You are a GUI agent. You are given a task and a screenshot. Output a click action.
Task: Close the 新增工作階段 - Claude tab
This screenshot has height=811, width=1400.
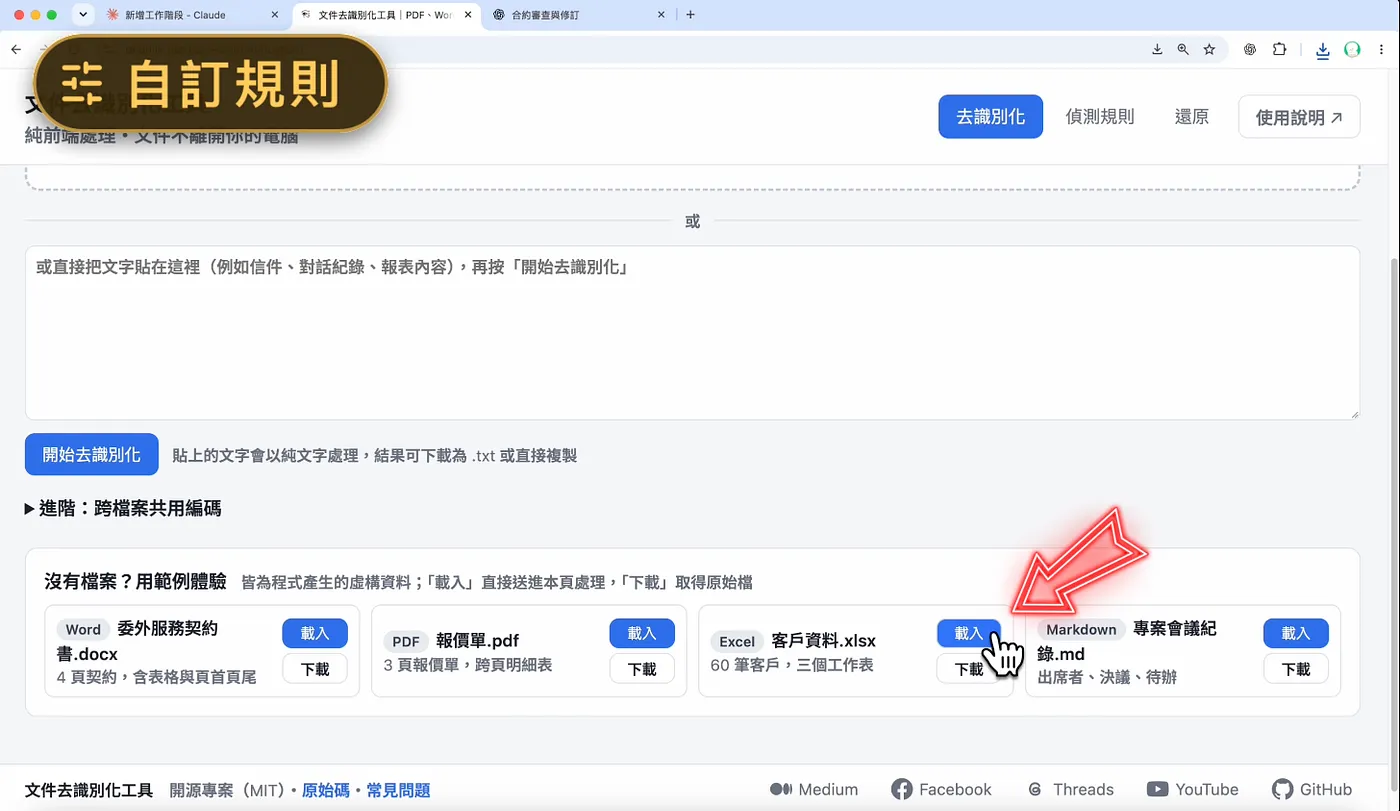click(275, 15)
